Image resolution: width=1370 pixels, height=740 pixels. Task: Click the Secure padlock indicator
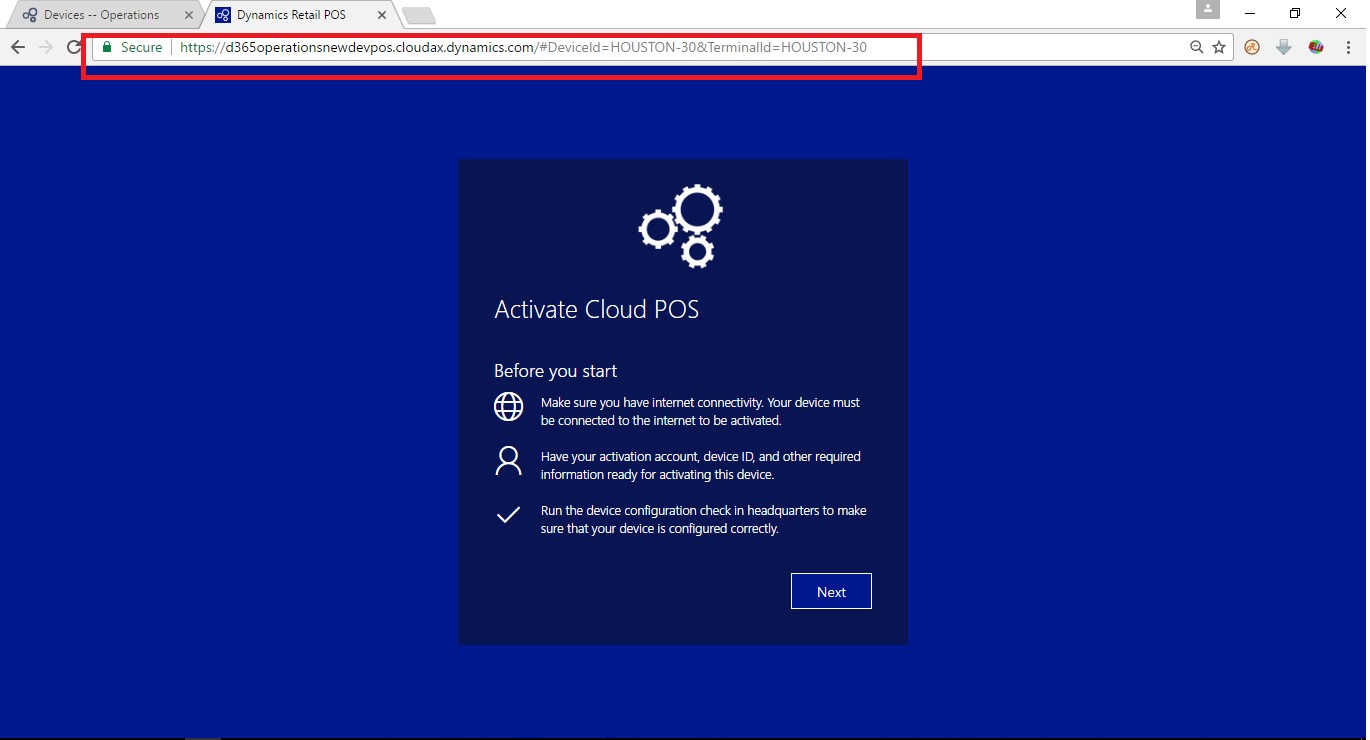(132, 47)
